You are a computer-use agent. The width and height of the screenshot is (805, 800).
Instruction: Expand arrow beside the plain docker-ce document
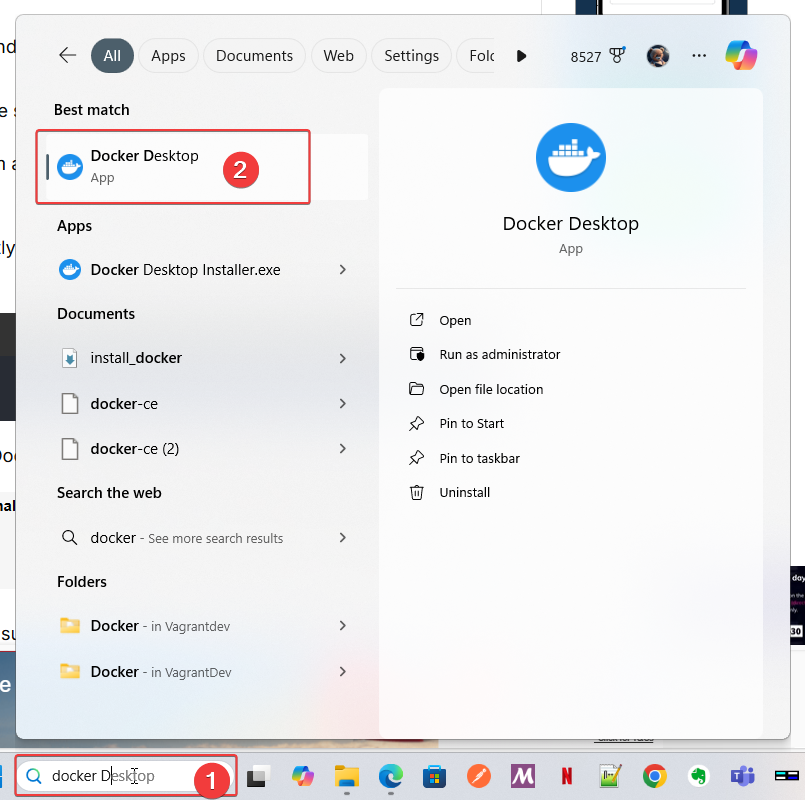click(342, 404)
